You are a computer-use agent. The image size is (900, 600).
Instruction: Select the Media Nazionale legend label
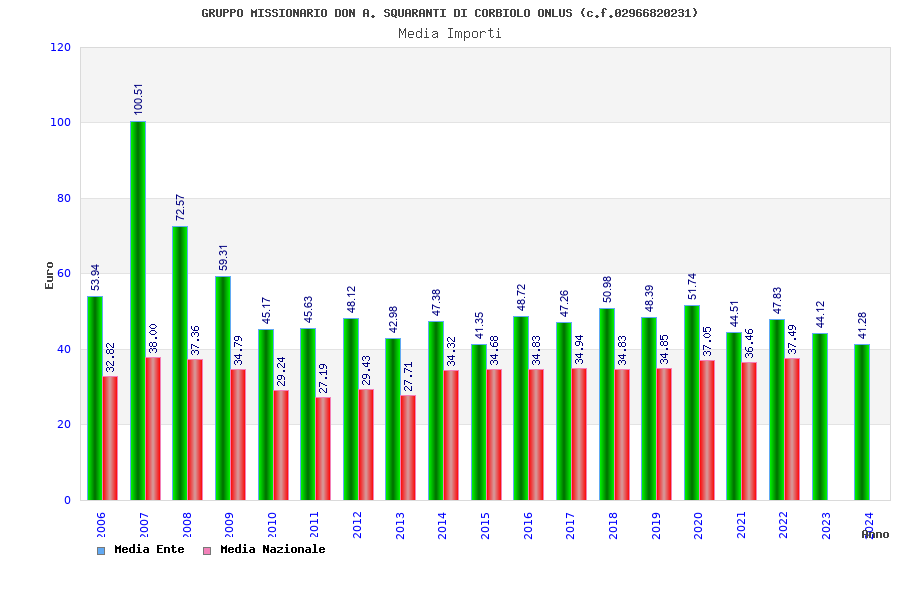(273, 549)
